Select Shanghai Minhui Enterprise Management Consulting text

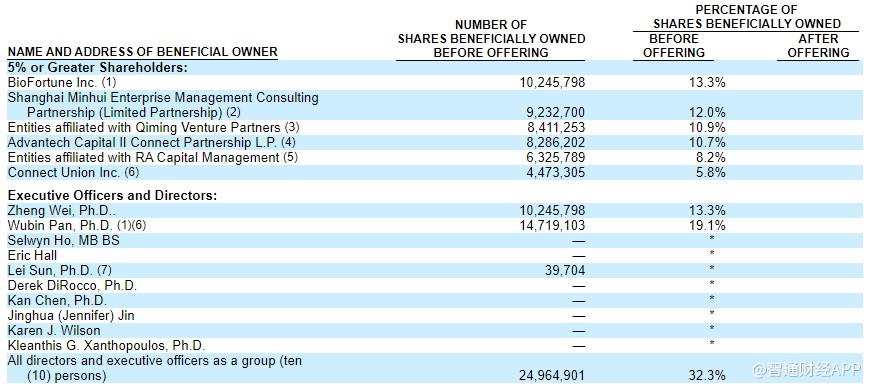tap(163, 97)
